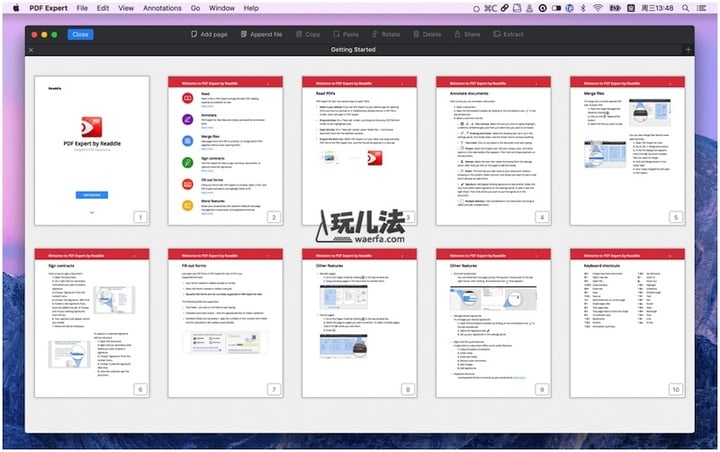The width and height of the screenshot is (720, 452).
Task: Select page 1 cover thumbnail
Action: click(92, 149)
